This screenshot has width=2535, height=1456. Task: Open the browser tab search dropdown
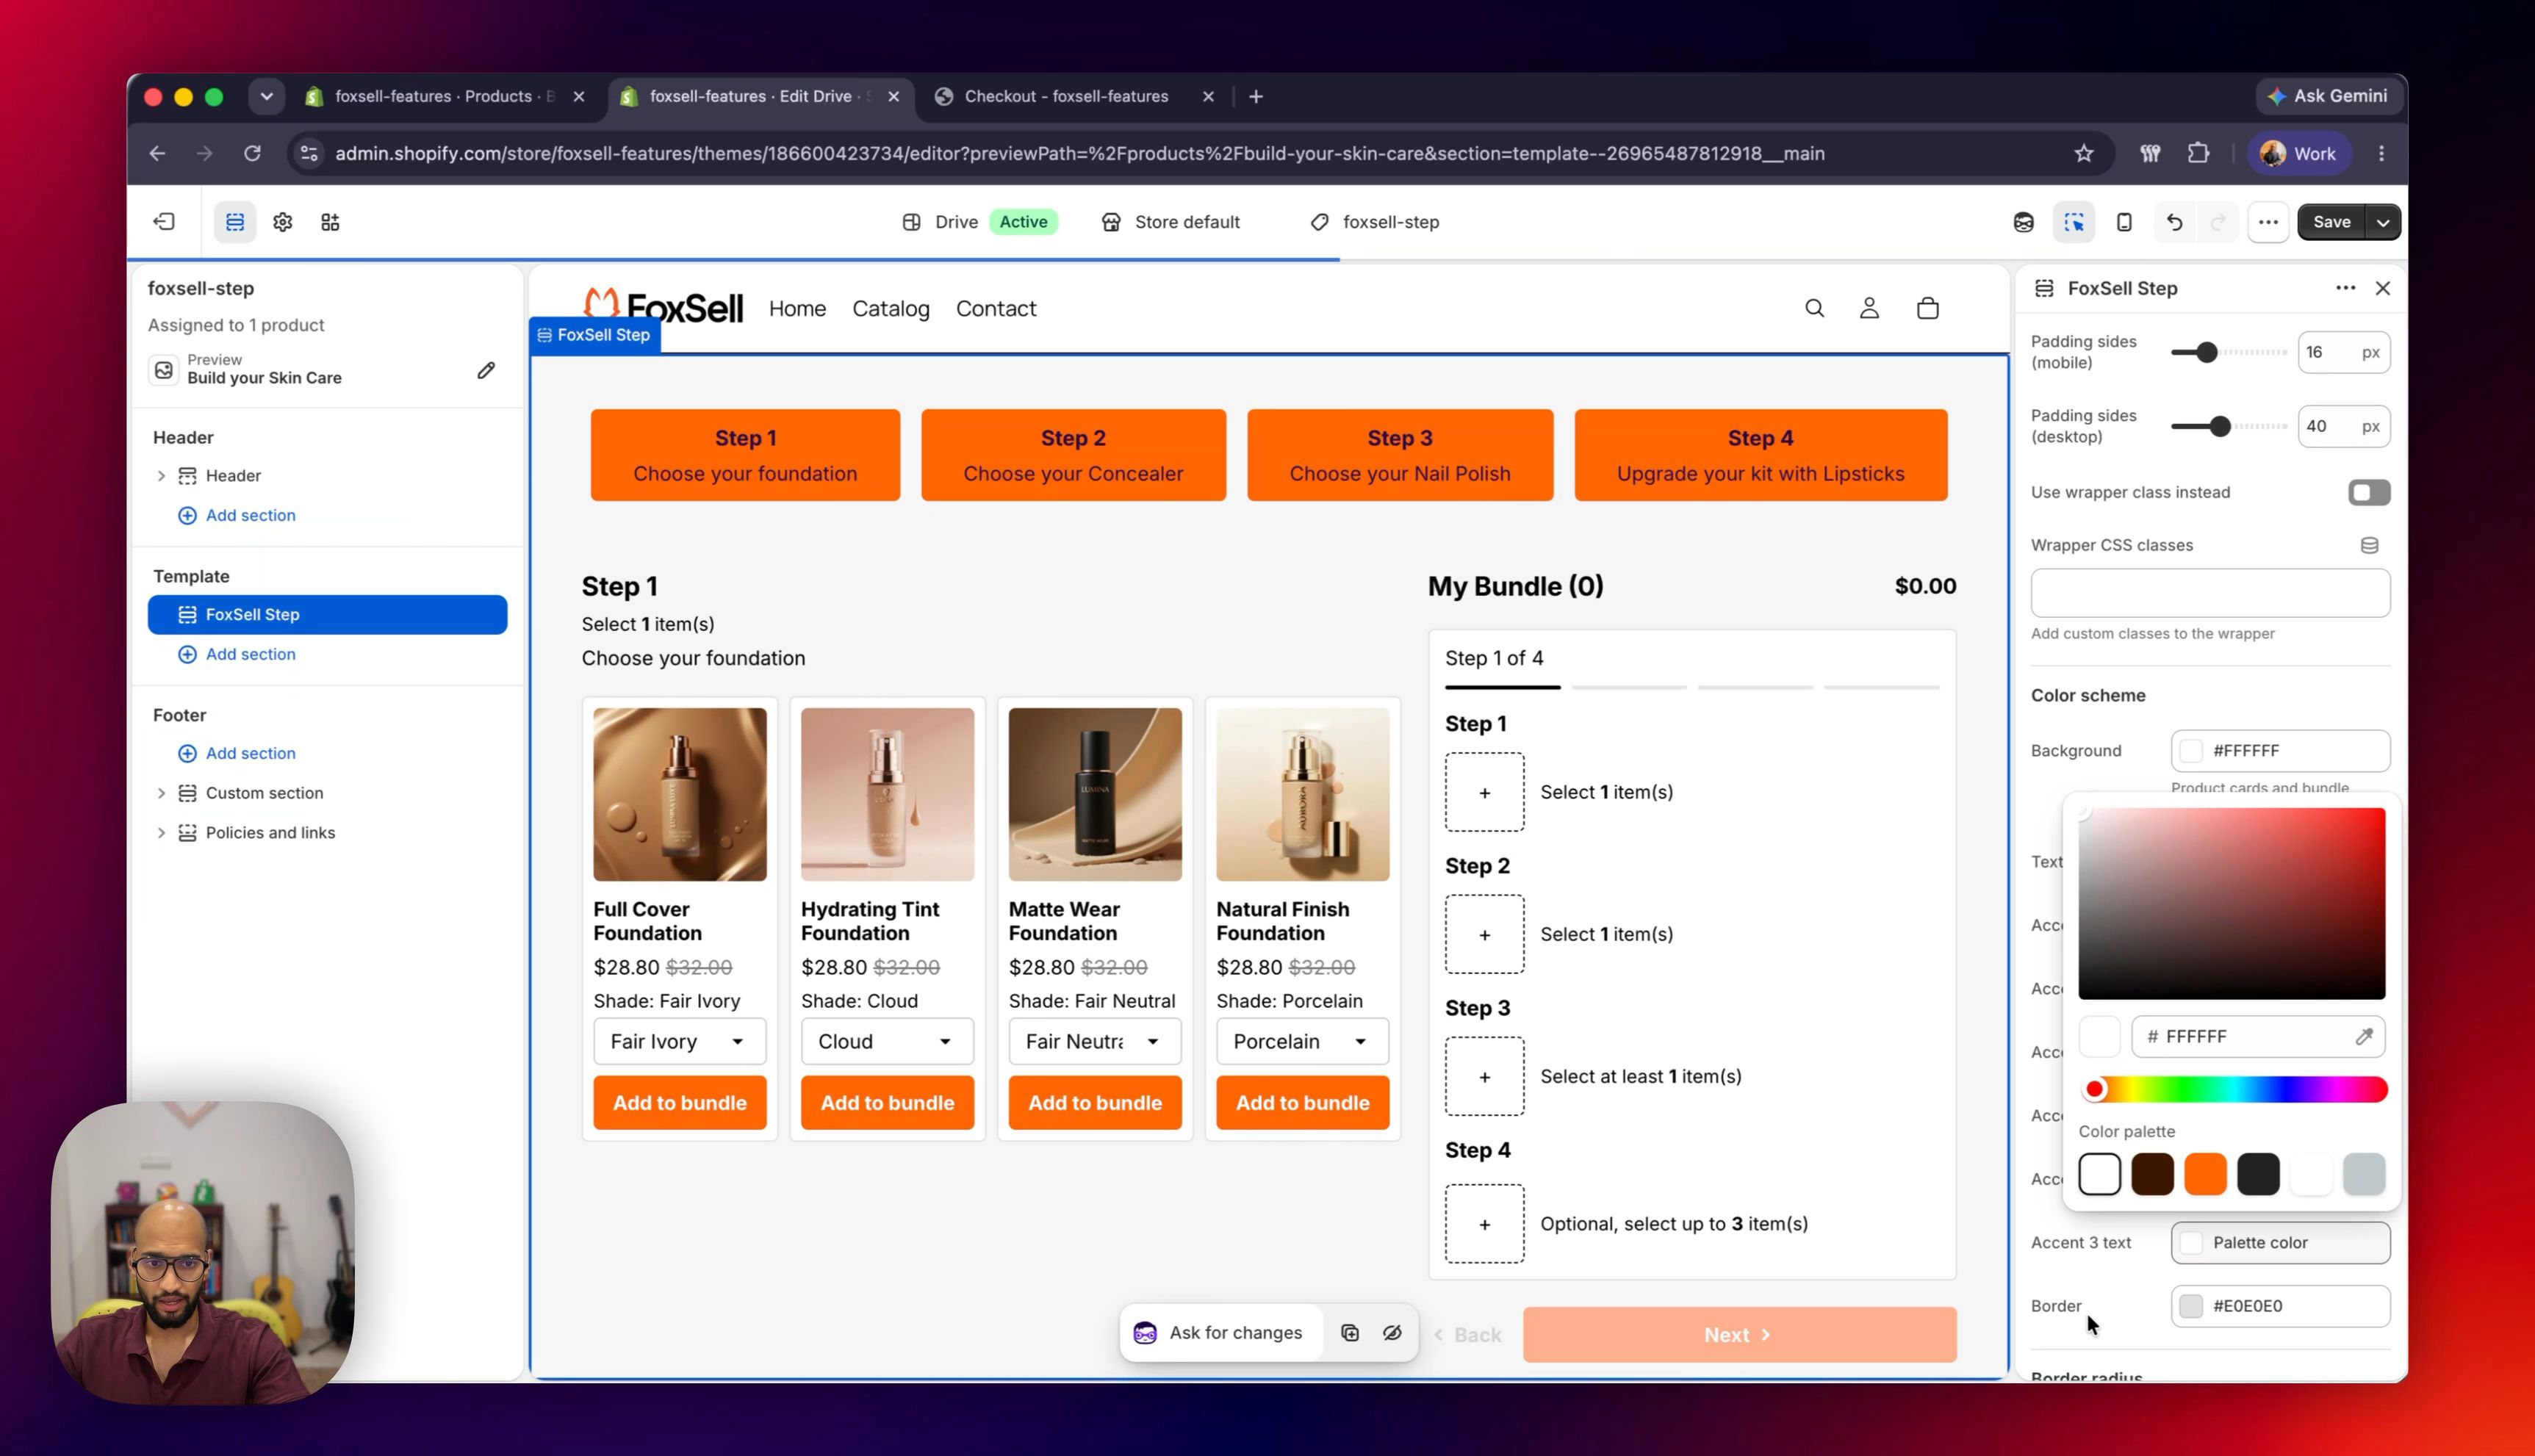[266, 96]
